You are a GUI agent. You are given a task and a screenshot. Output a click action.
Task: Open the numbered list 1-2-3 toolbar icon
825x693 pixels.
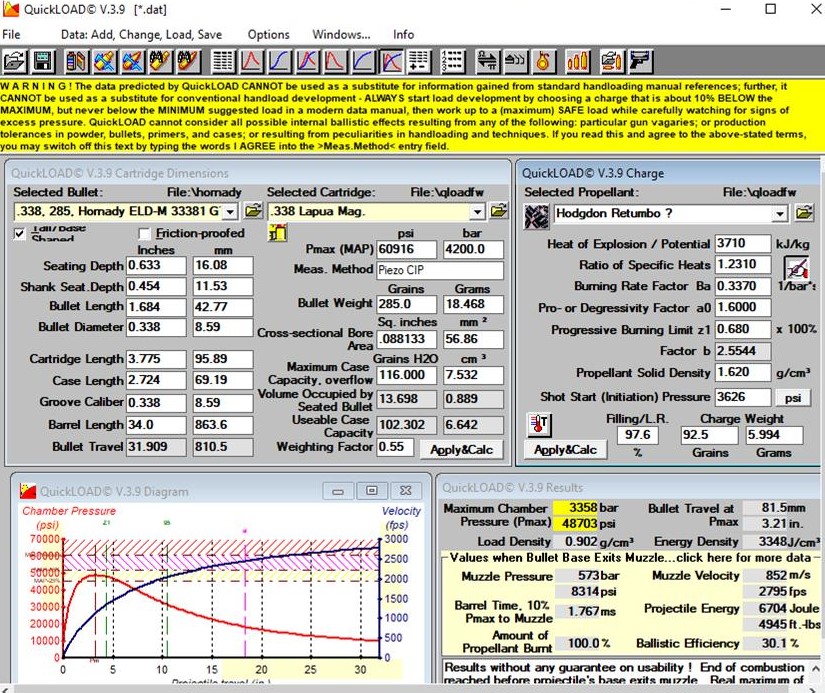(452, 62)
